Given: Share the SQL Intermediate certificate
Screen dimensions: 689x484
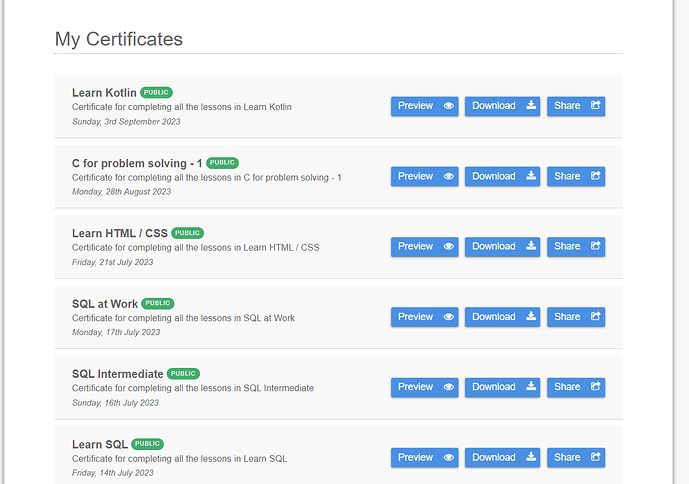Looking at the screenshot, I should coord(576,387).
